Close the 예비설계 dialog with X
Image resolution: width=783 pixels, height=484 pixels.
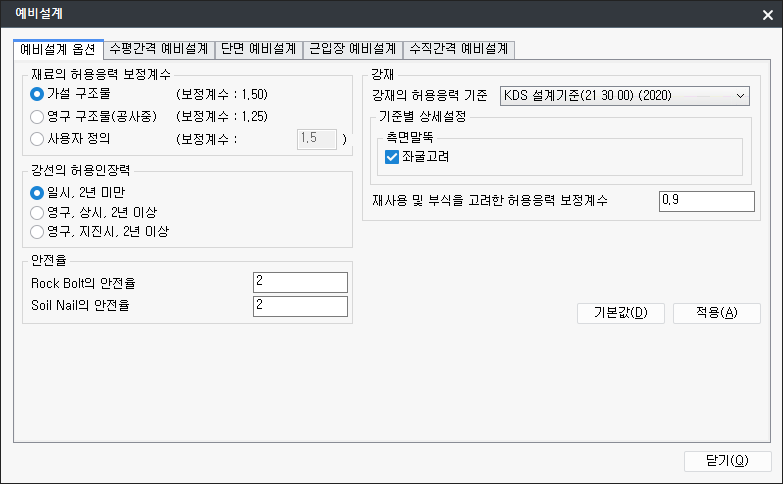coord(767,14)
